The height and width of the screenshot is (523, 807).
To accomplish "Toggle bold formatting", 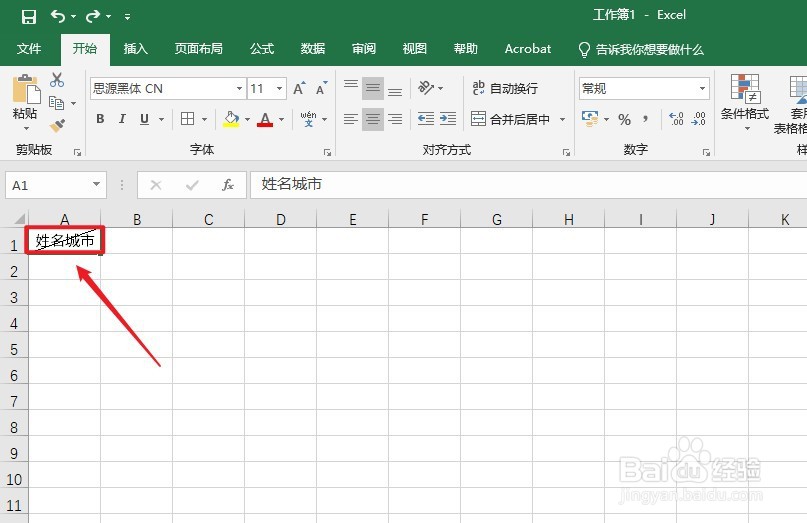I will (100, 119).
